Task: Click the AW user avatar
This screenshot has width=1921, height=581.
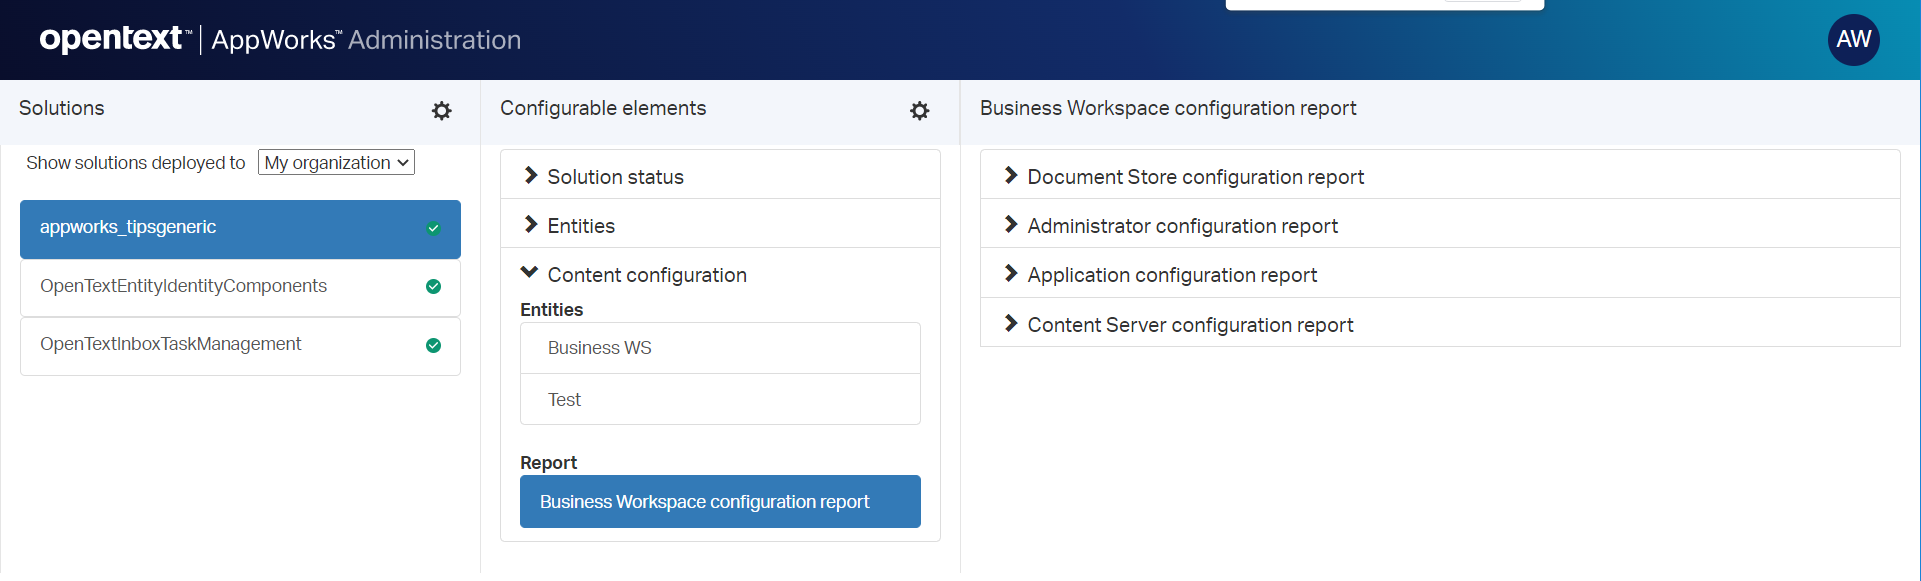Action: click(x=1853, y=40)
